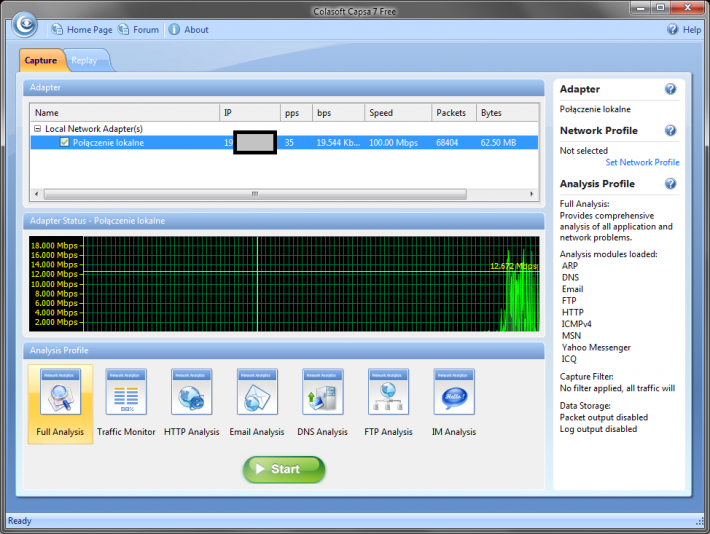710x534 pixels.
Task: Open the Help menu item
Action: pyautogui.click(x=692, y=30)
